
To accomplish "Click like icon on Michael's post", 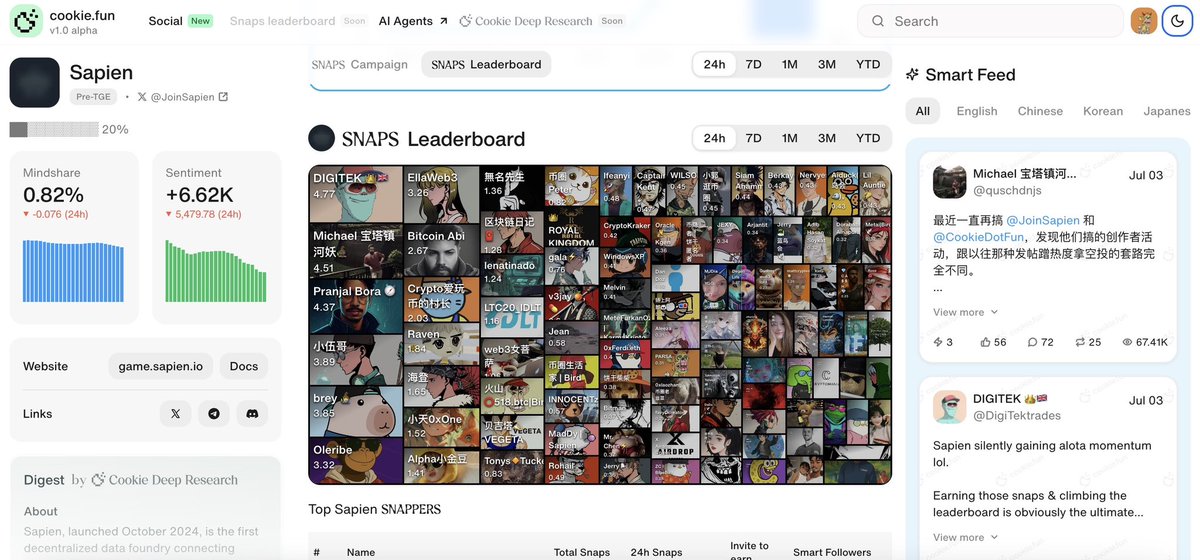I will pyautogui.click(x=985, y=342).
